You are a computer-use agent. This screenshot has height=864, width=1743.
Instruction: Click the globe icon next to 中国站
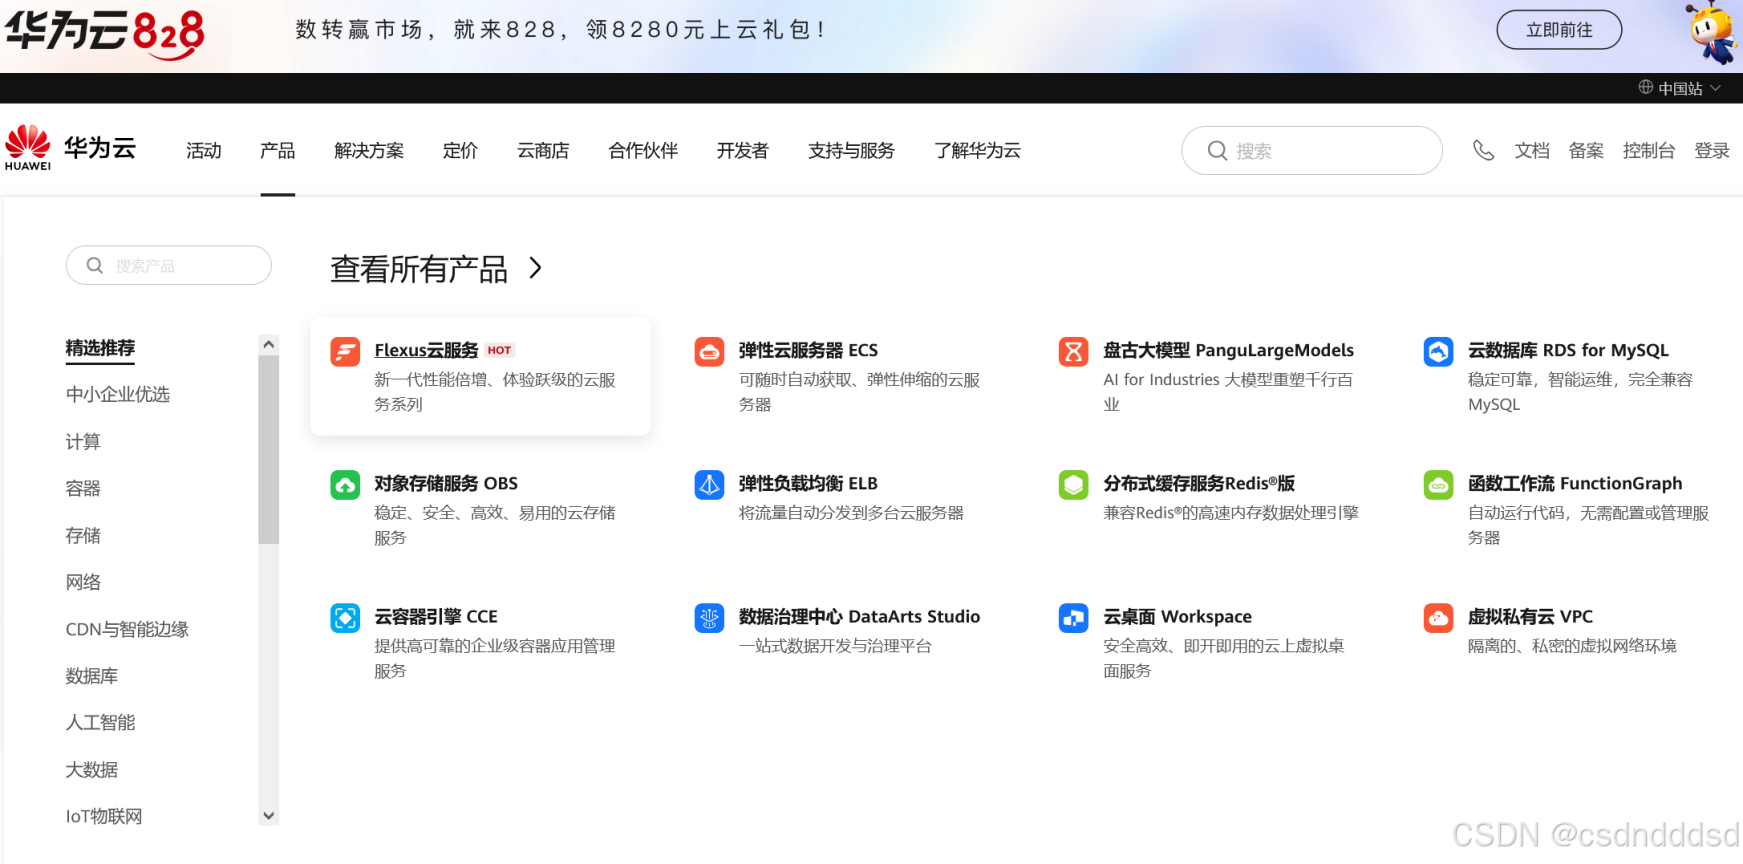1645,87
